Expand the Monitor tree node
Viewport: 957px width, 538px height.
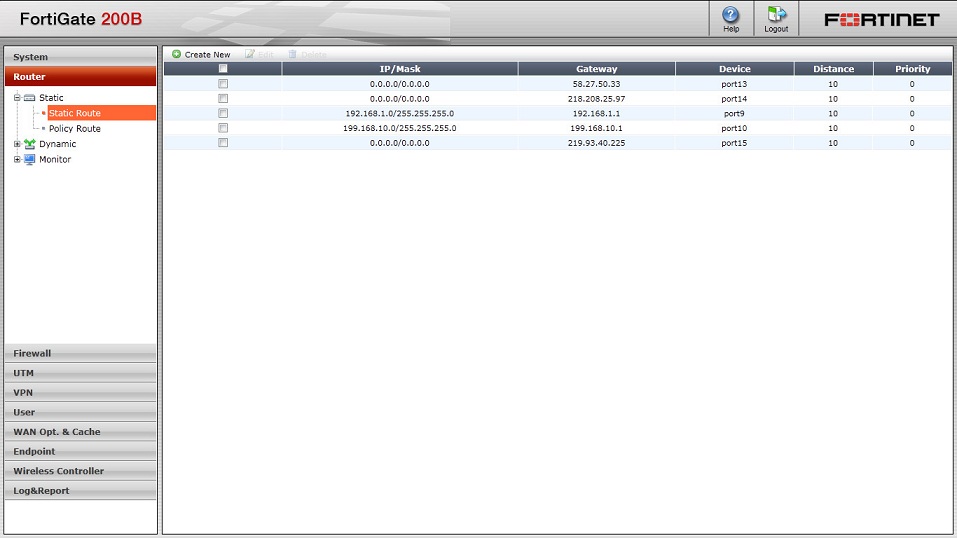pyautogui.click(x=17, y=159)
